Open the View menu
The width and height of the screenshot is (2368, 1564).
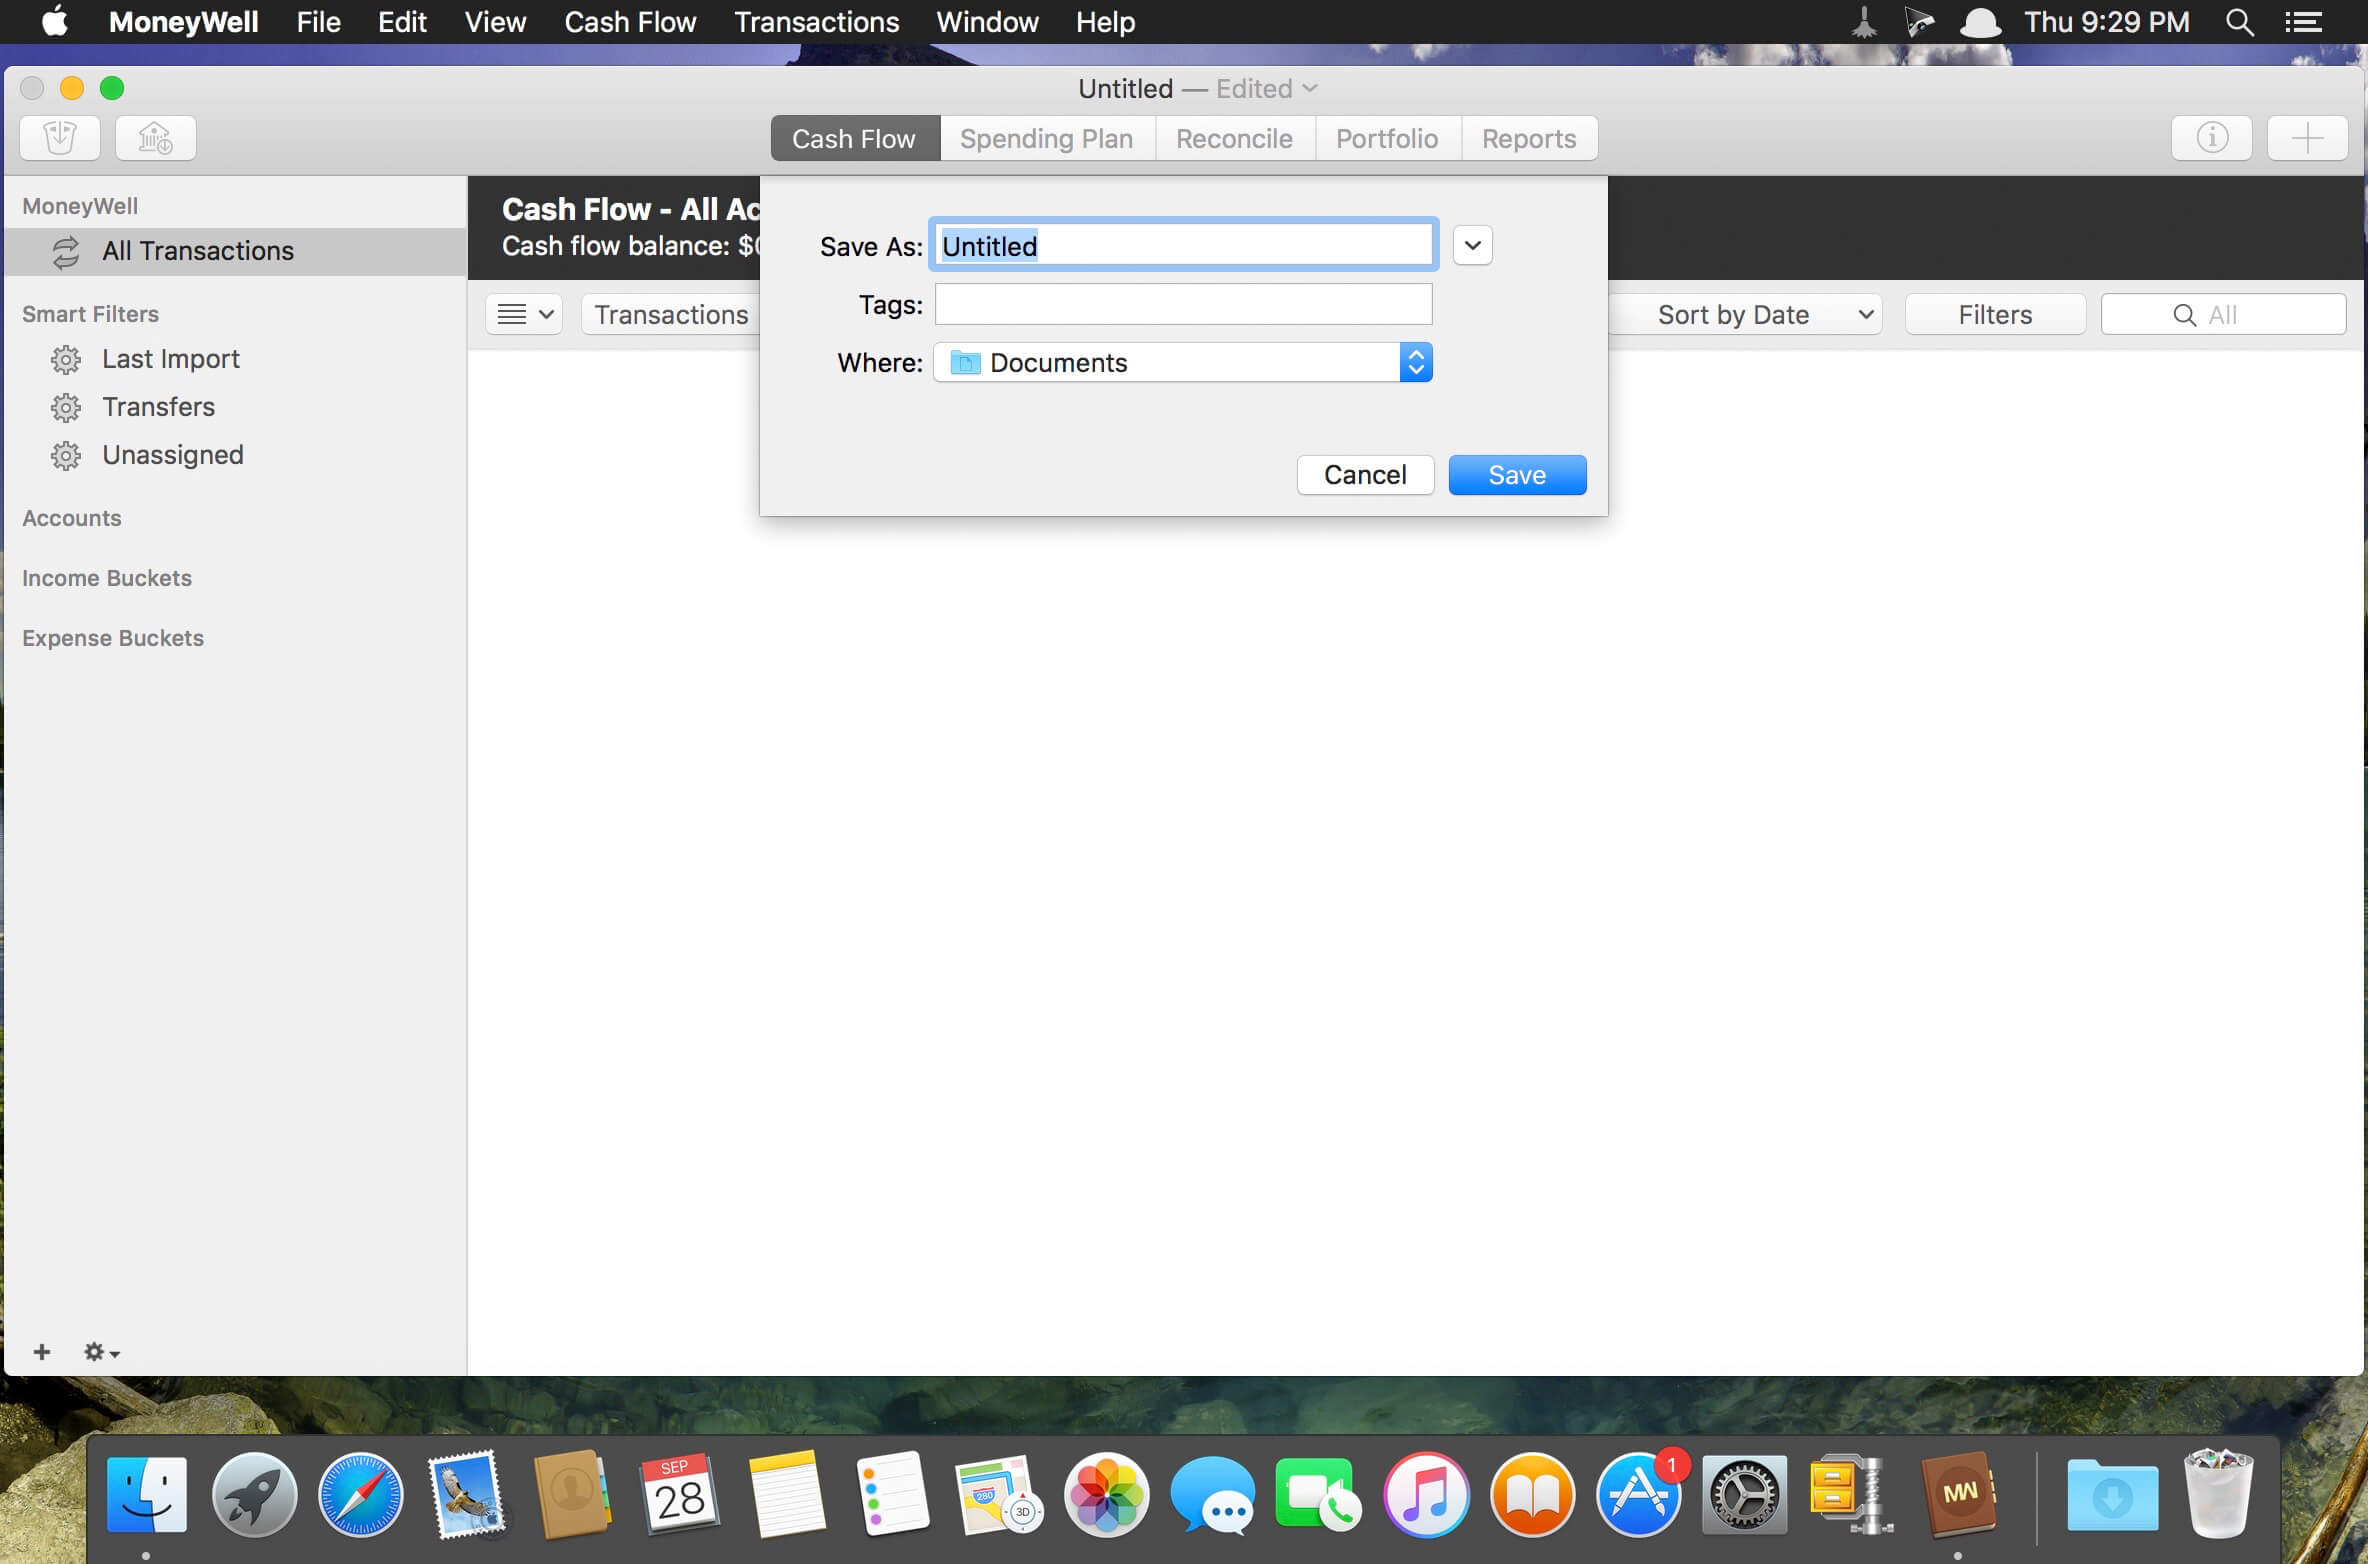point(495,22)
